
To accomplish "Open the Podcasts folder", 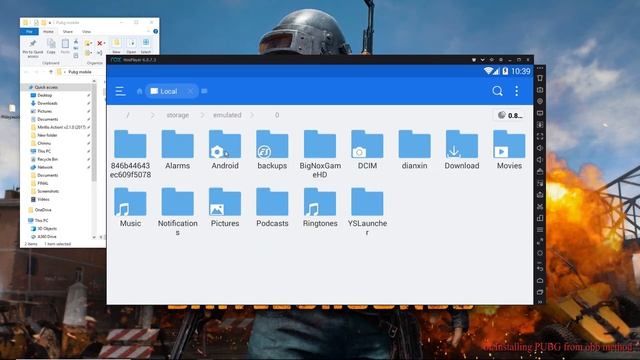I will click(x=272, y=207).
